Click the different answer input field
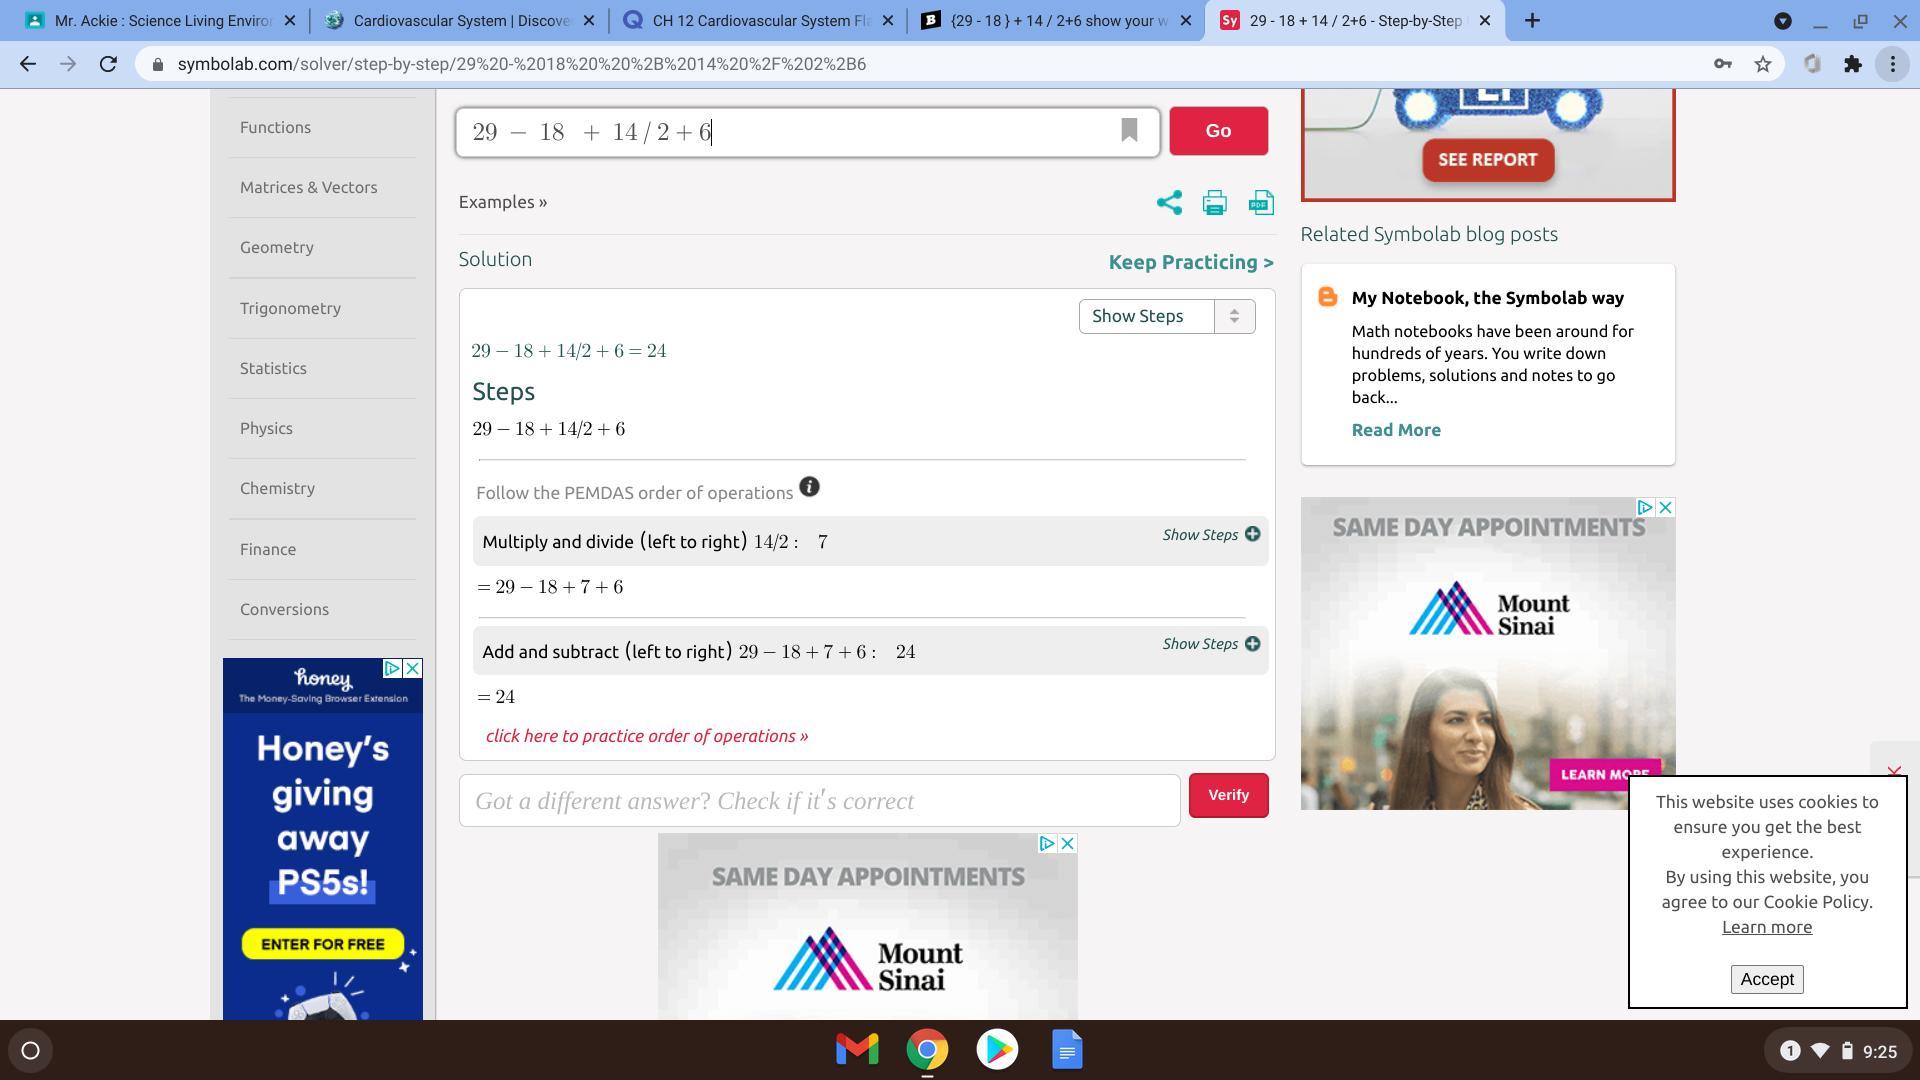The height and width of the screenshot is (1080, 1920). pos(819,801)
